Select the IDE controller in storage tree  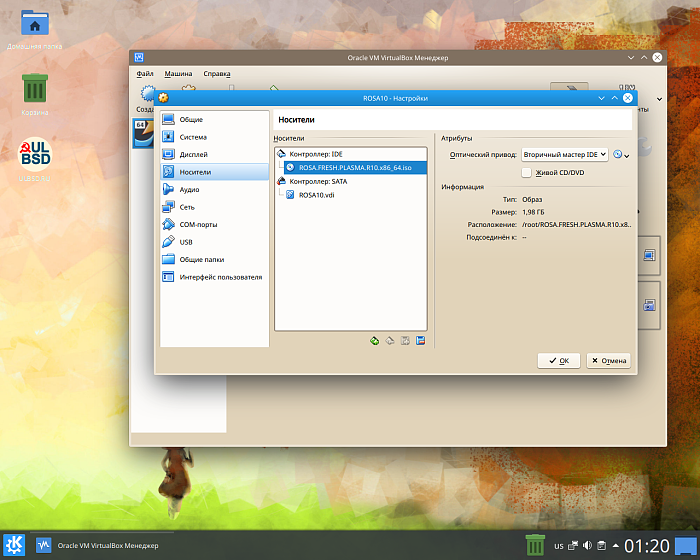coord(351,154)
